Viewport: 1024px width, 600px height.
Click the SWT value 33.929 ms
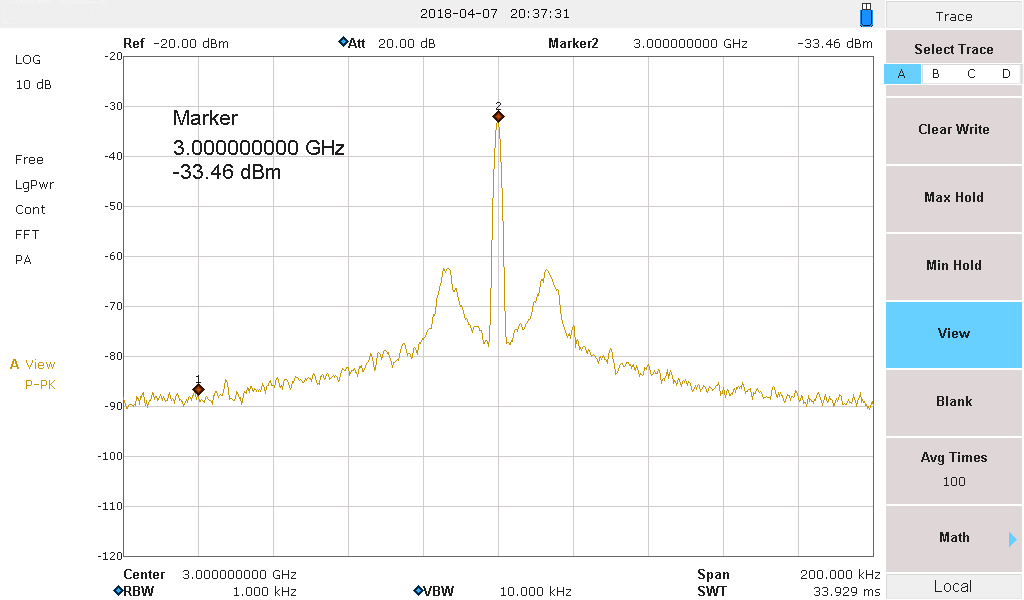click(x=846, y=592)
